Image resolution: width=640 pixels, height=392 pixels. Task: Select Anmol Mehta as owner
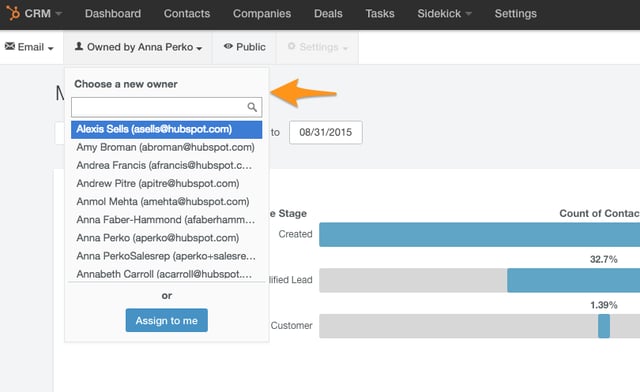click(x=167, y=202)
